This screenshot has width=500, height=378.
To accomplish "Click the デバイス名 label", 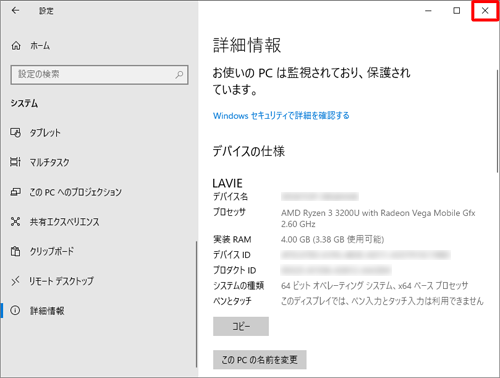I will click(x=230, y=197).
